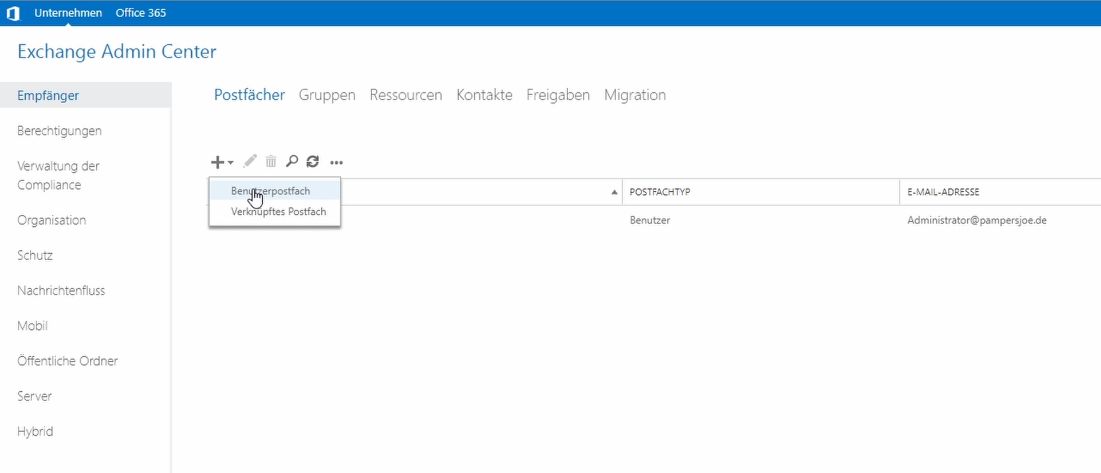Image resolution: width=1101 pixels, height=473 pixels.
Task: Switch to the Migration tab
Action: 635,95
